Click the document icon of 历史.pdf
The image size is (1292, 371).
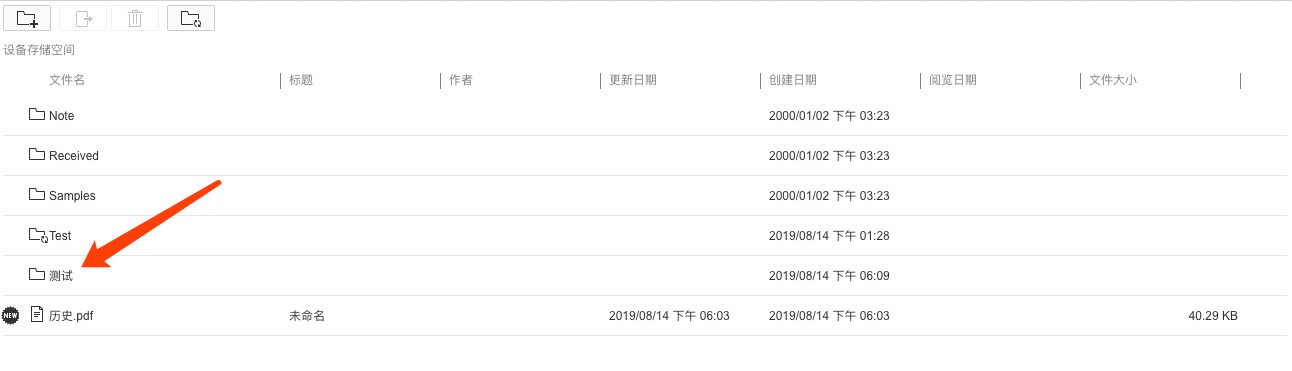pyautogui.click(x=37, y=315)
